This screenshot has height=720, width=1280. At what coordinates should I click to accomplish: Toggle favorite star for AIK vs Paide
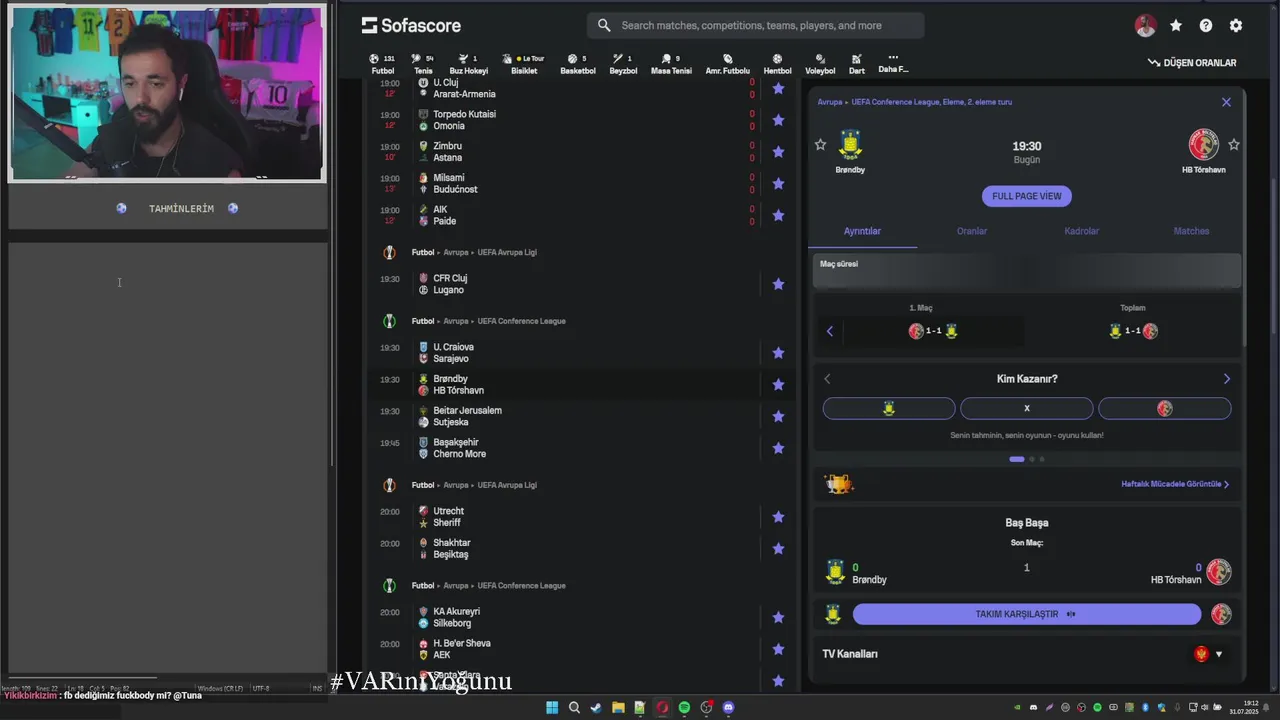click(778, 215)
